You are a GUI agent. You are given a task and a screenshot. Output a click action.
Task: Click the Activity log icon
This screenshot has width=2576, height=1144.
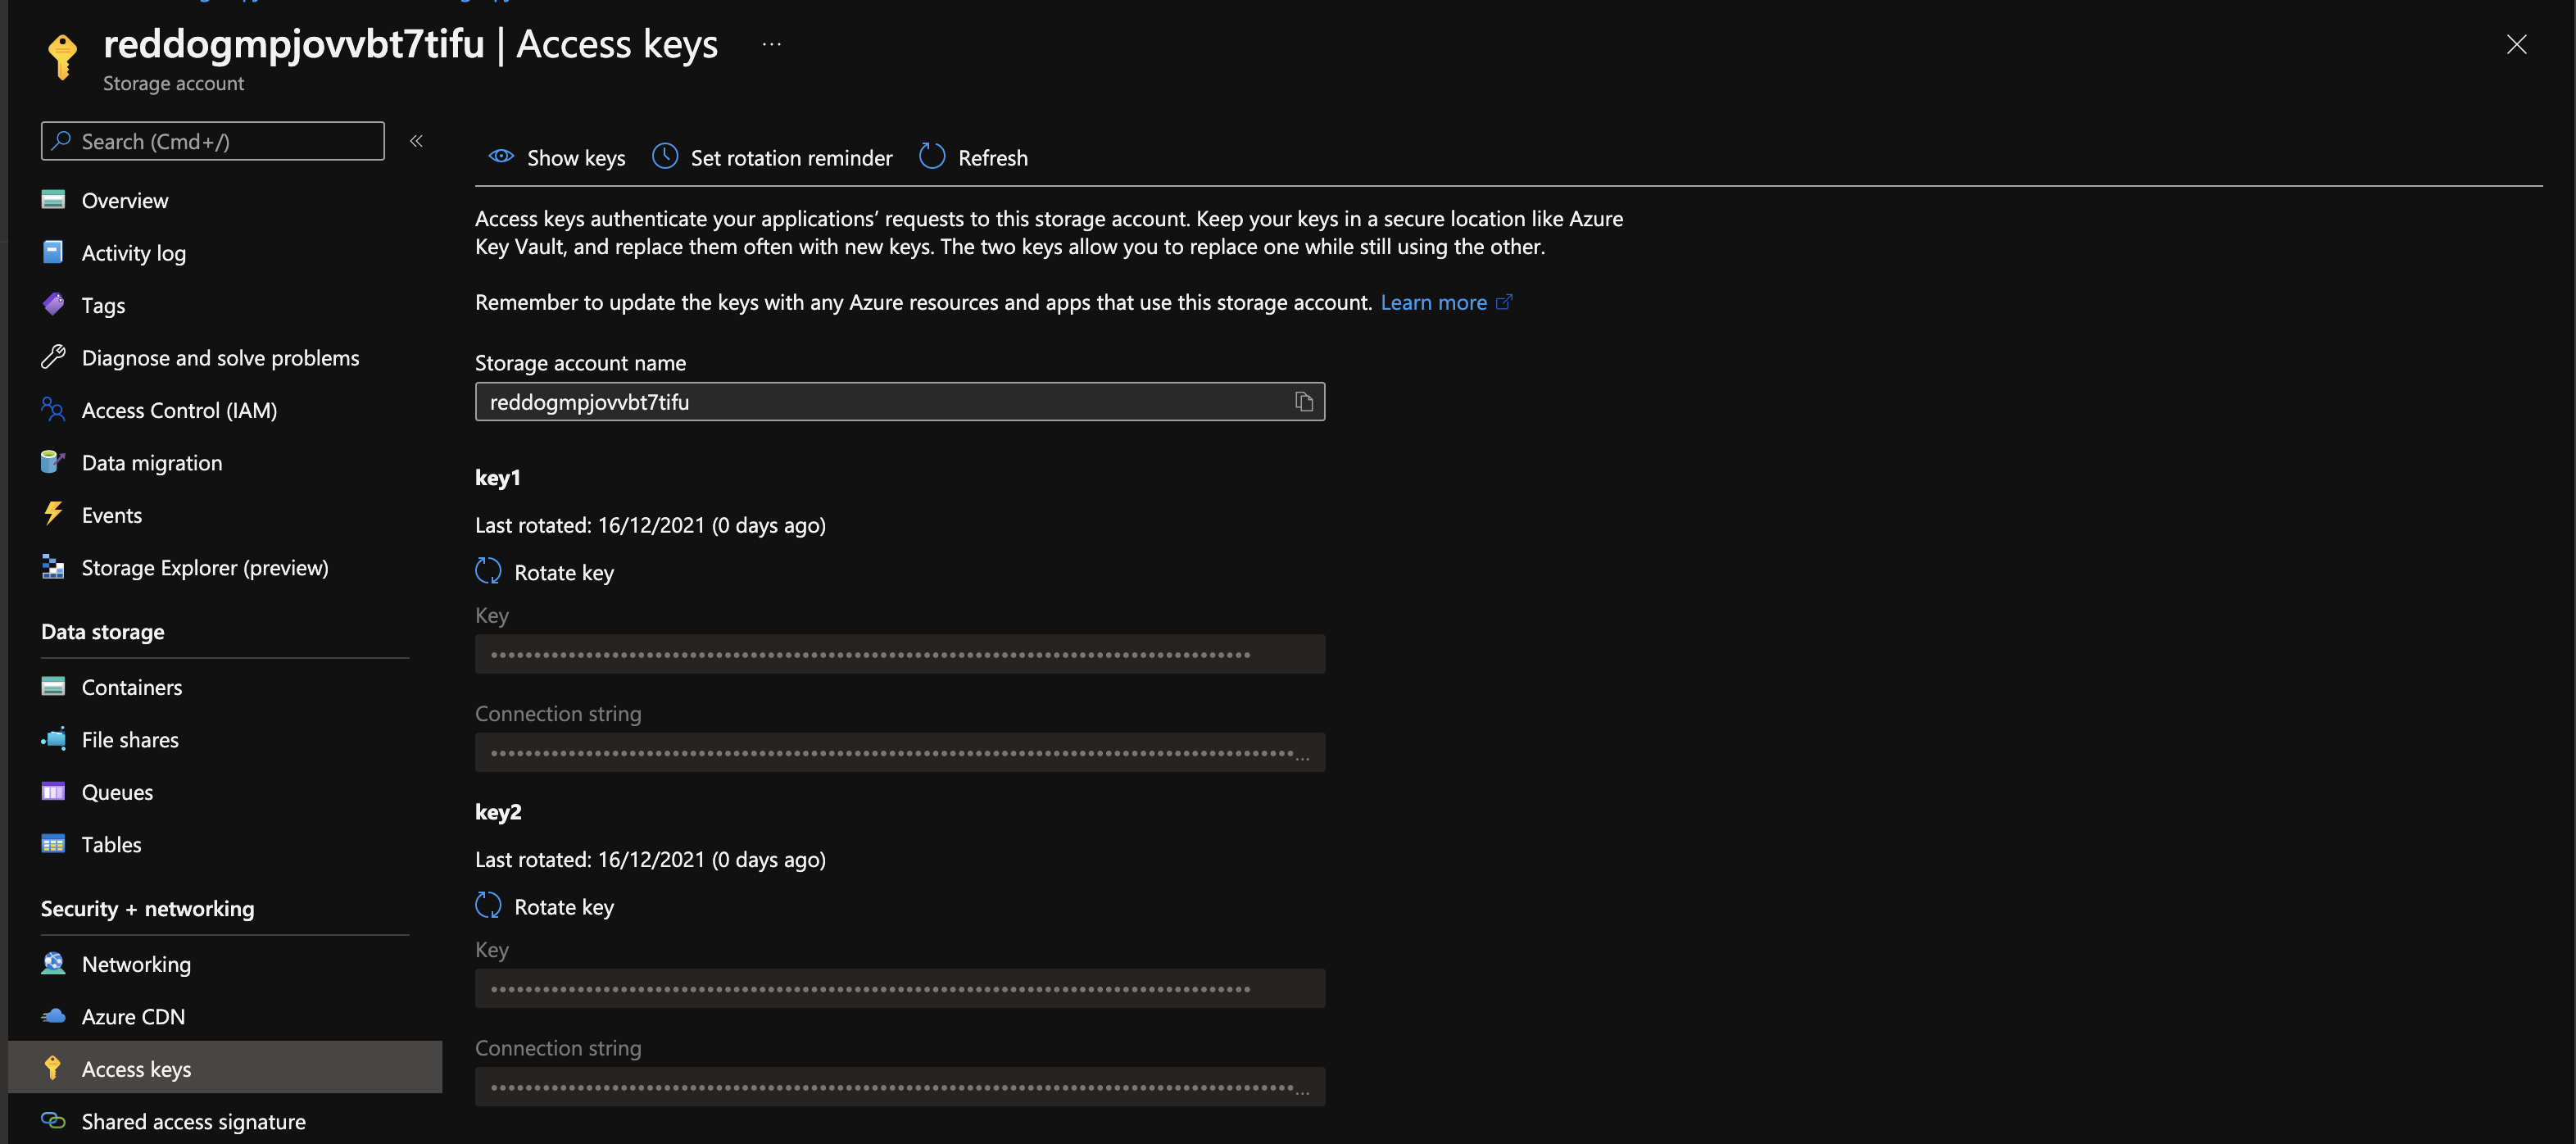pyautogui.click(x=53, y=252)
